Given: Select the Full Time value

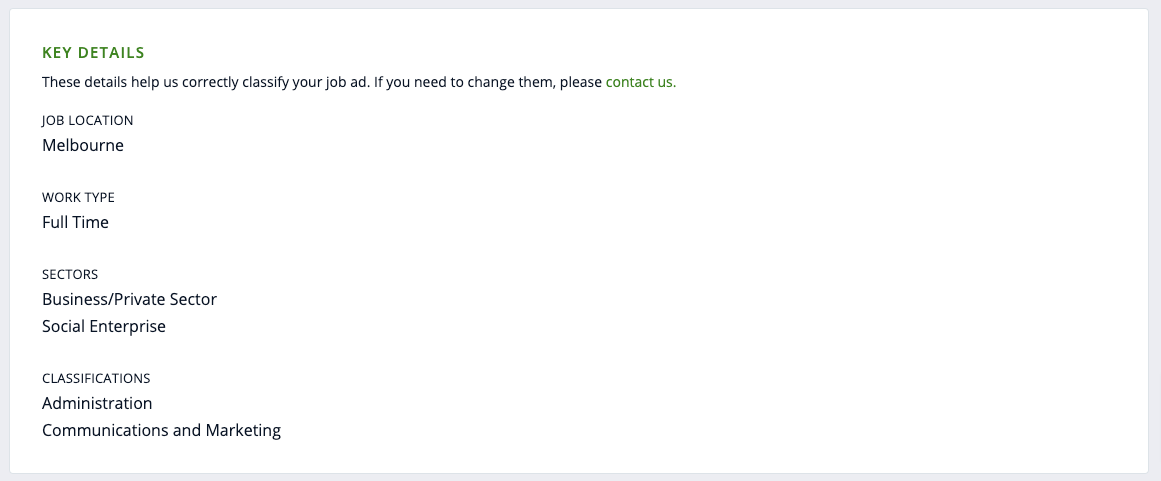Looking at the screenshot, I should pyautogui.click(x=75, y=222).
